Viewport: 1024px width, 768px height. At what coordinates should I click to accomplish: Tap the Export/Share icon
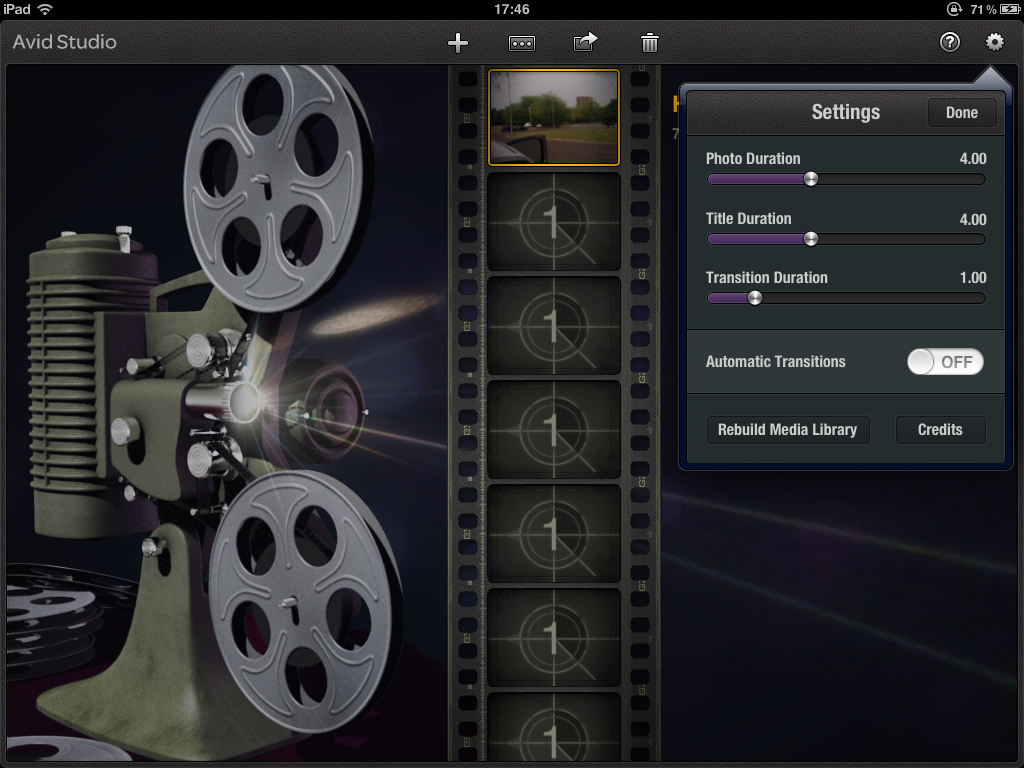coord(585,43)
